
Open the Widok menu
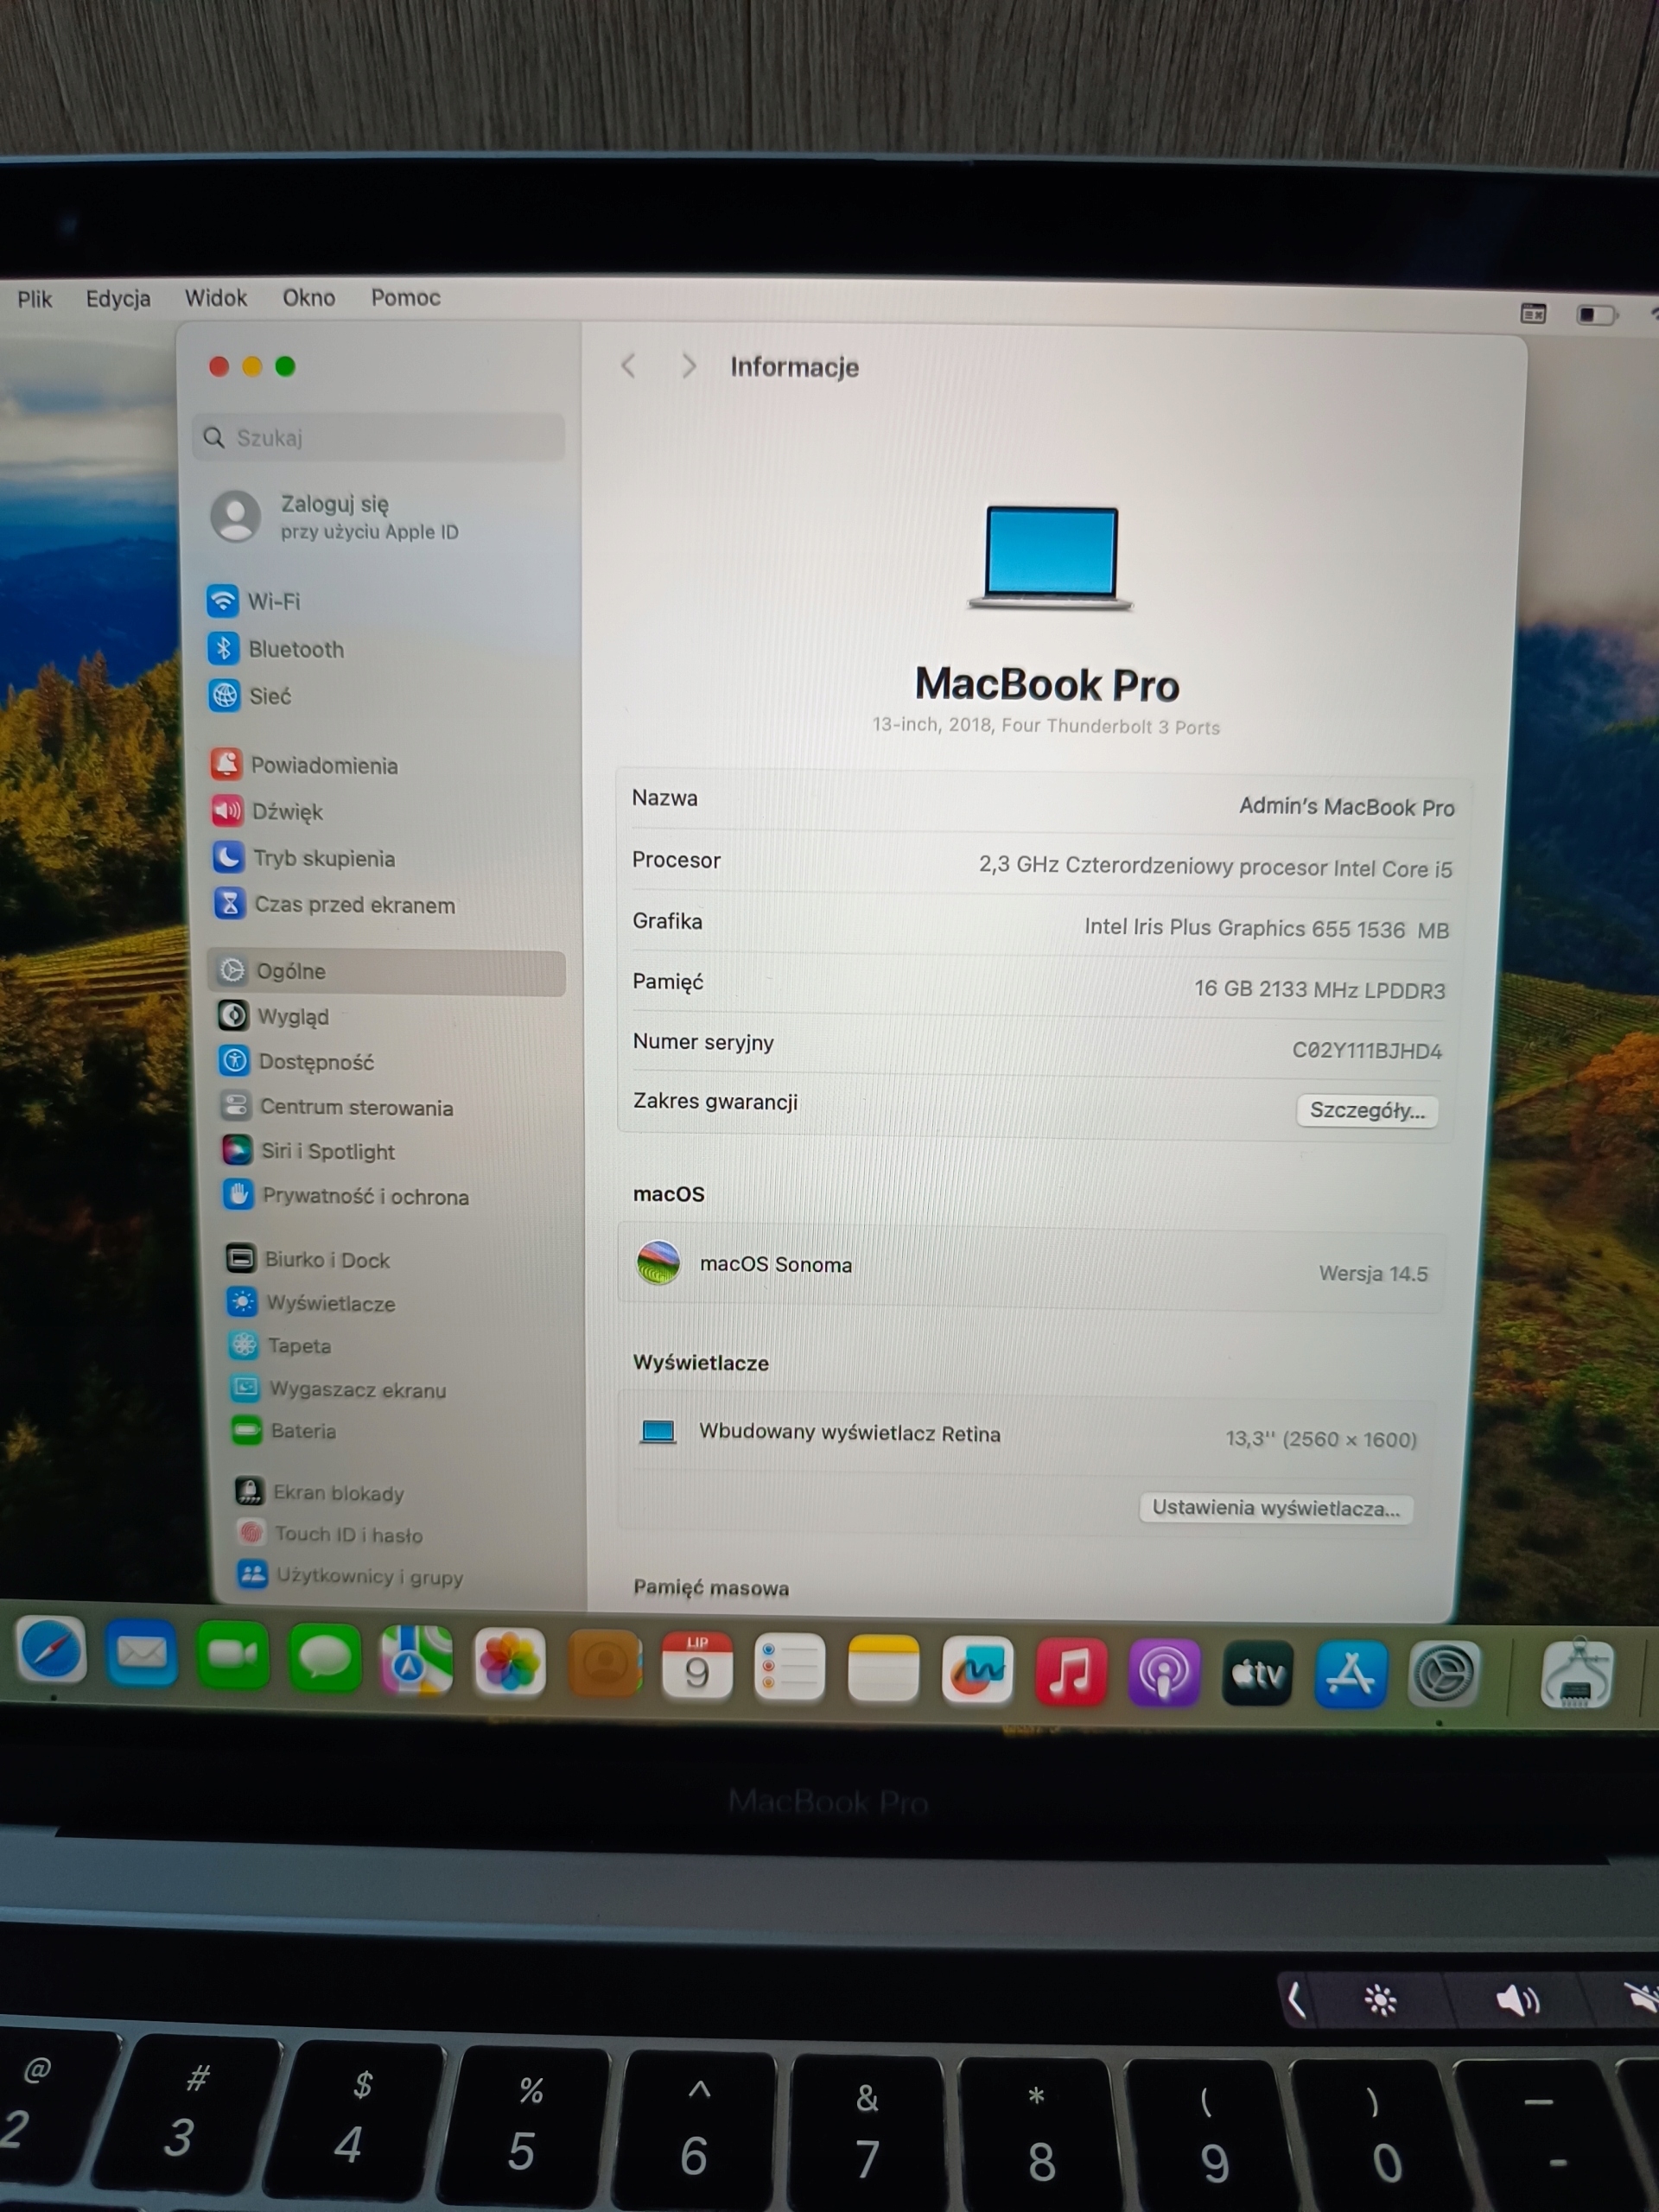215,298
